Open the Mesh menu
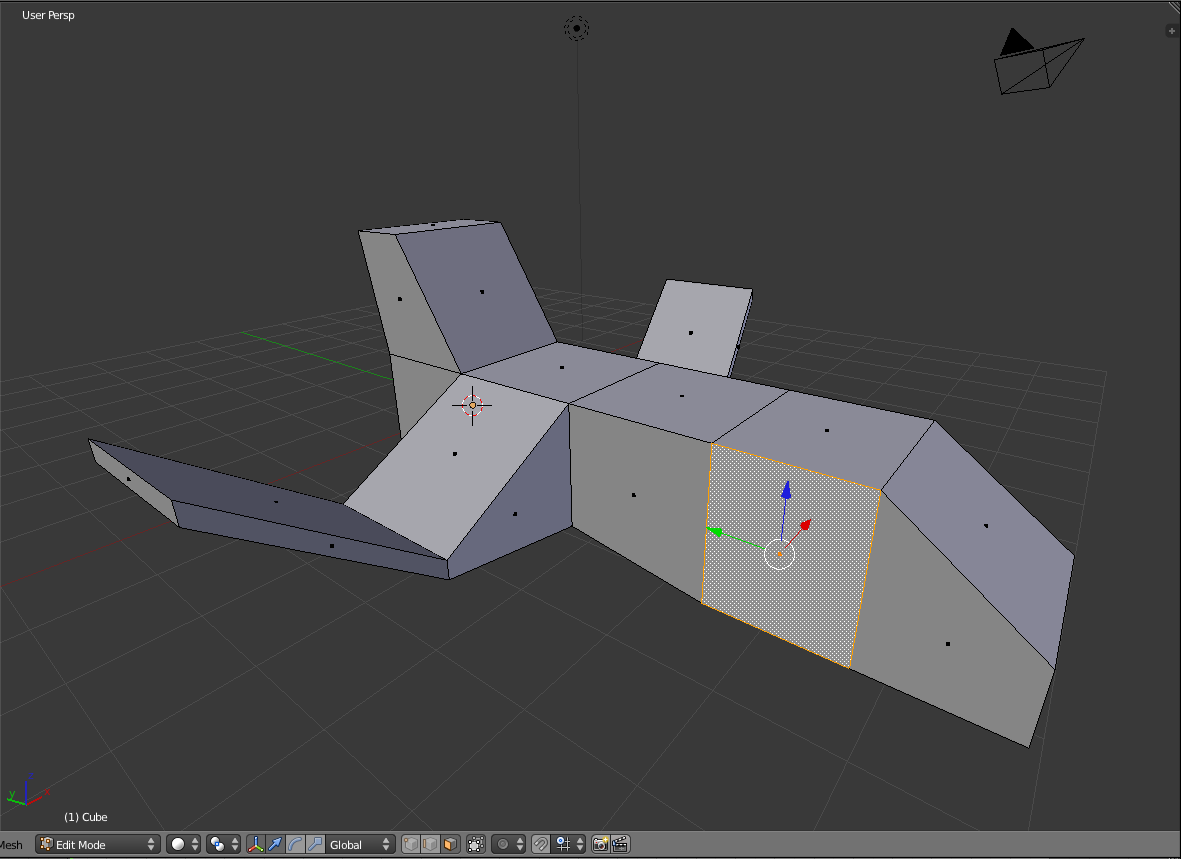Screen dimensions: 1181x859 10,844
